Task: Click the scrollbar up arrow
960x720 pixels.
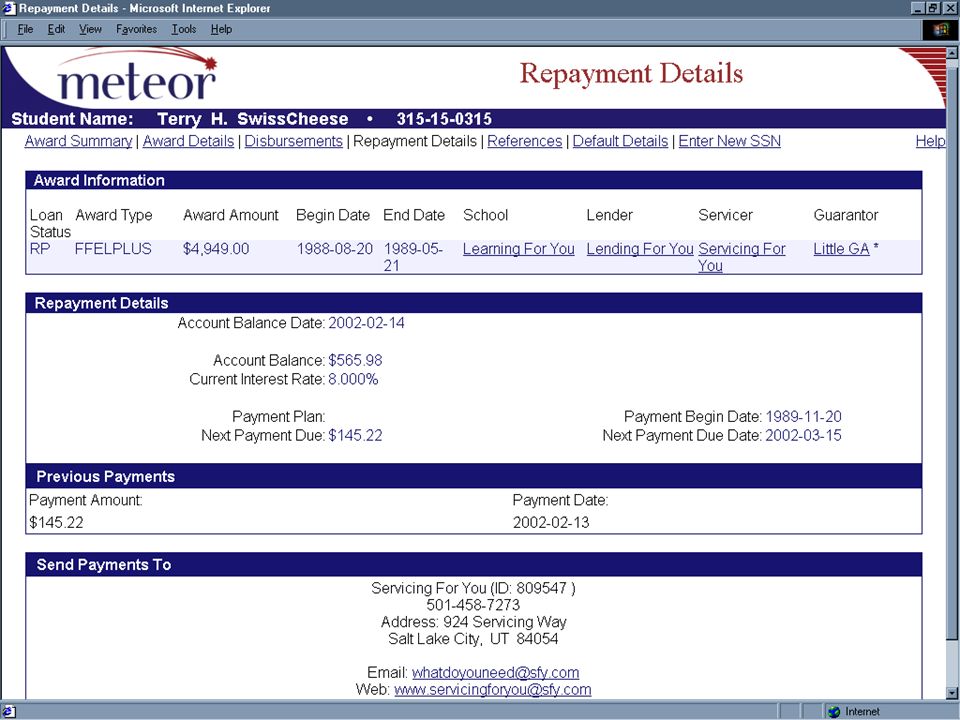Action: click(x=952, y=53)
